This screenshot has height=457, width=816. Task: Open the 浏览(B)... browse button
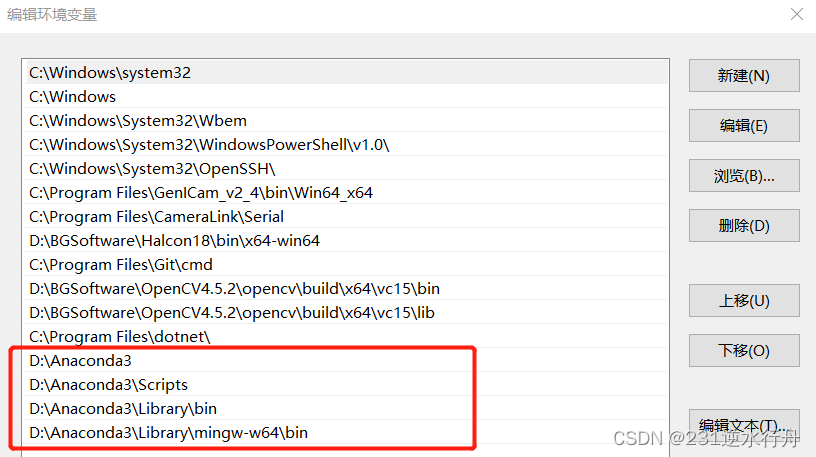[x=744, y=175]
